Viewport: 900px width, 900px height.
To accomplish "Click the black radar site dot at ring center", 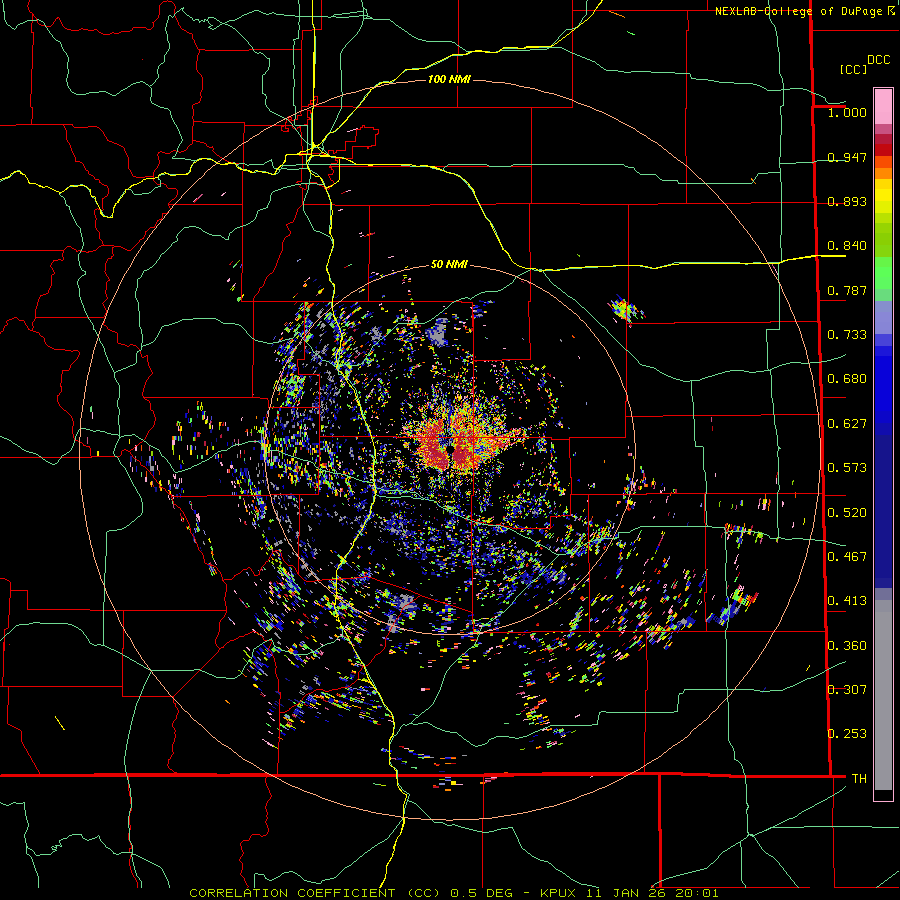I will tap(451, 451).
